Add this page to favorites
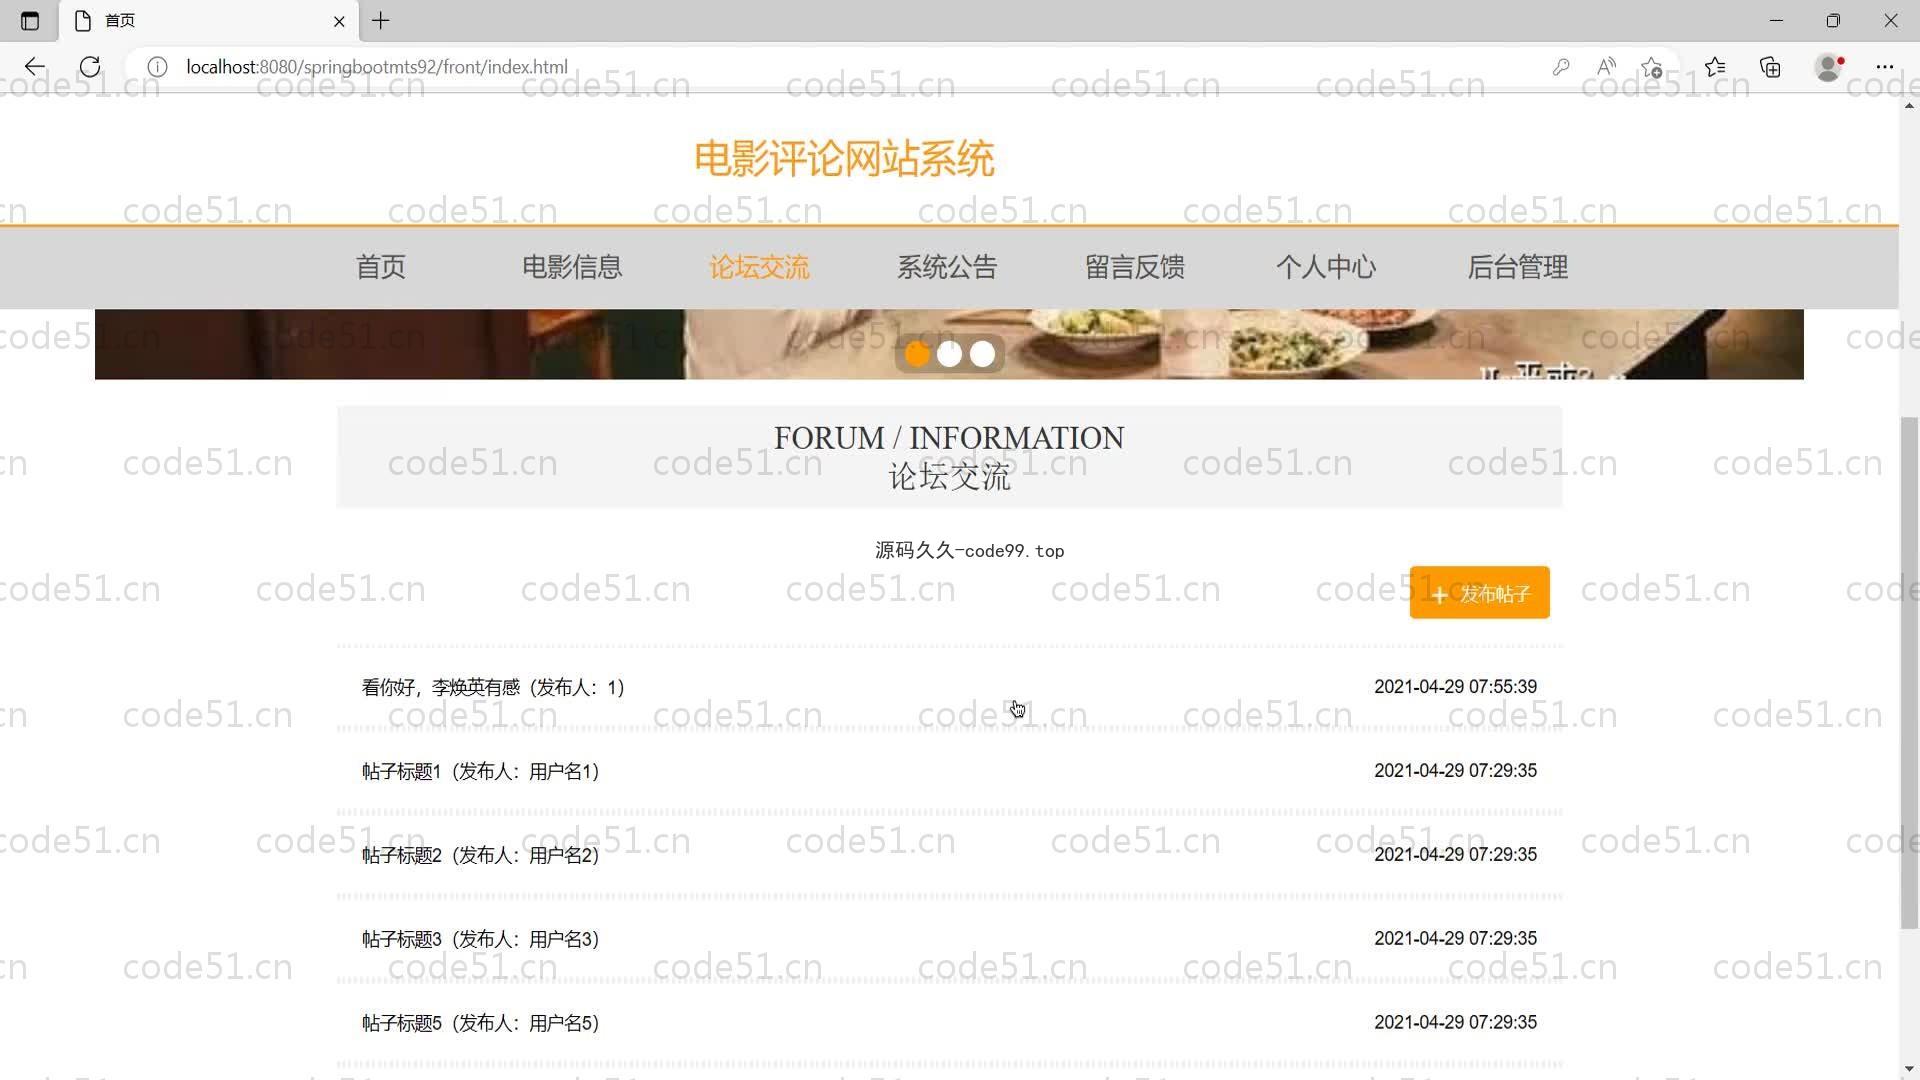The width and height of the screenshot is (1920, 1080). click(x=1652, y=67)
